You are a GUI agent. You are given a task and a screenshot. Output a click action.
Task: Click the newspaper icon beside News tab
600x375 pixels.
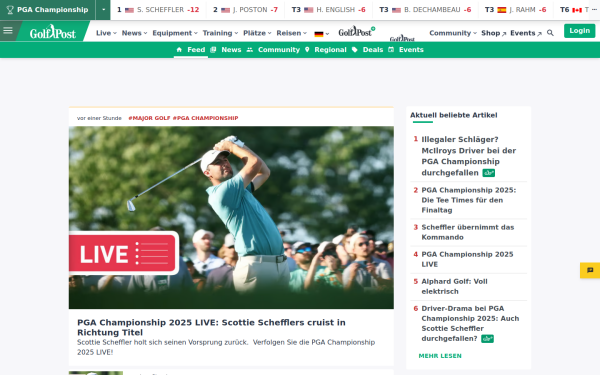click(x=213, y=50)
